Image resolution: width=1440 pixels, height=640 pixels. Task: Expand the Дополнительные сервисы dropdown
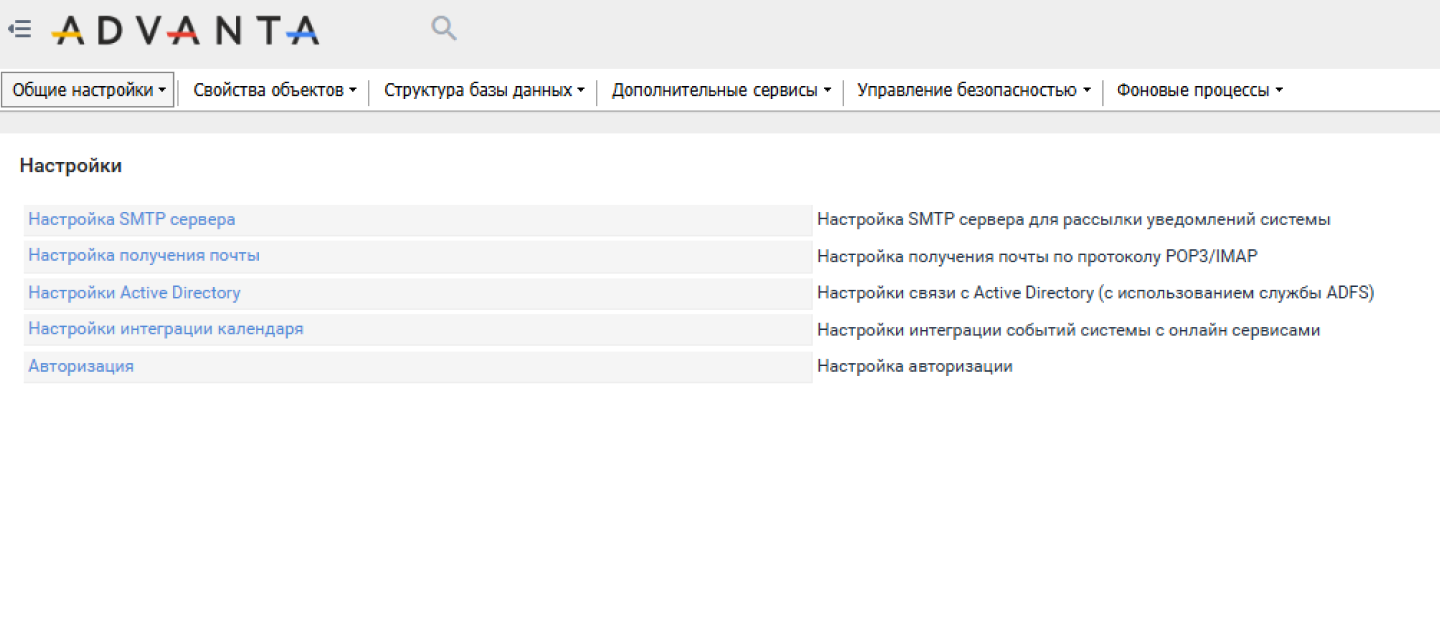[721, 90]
